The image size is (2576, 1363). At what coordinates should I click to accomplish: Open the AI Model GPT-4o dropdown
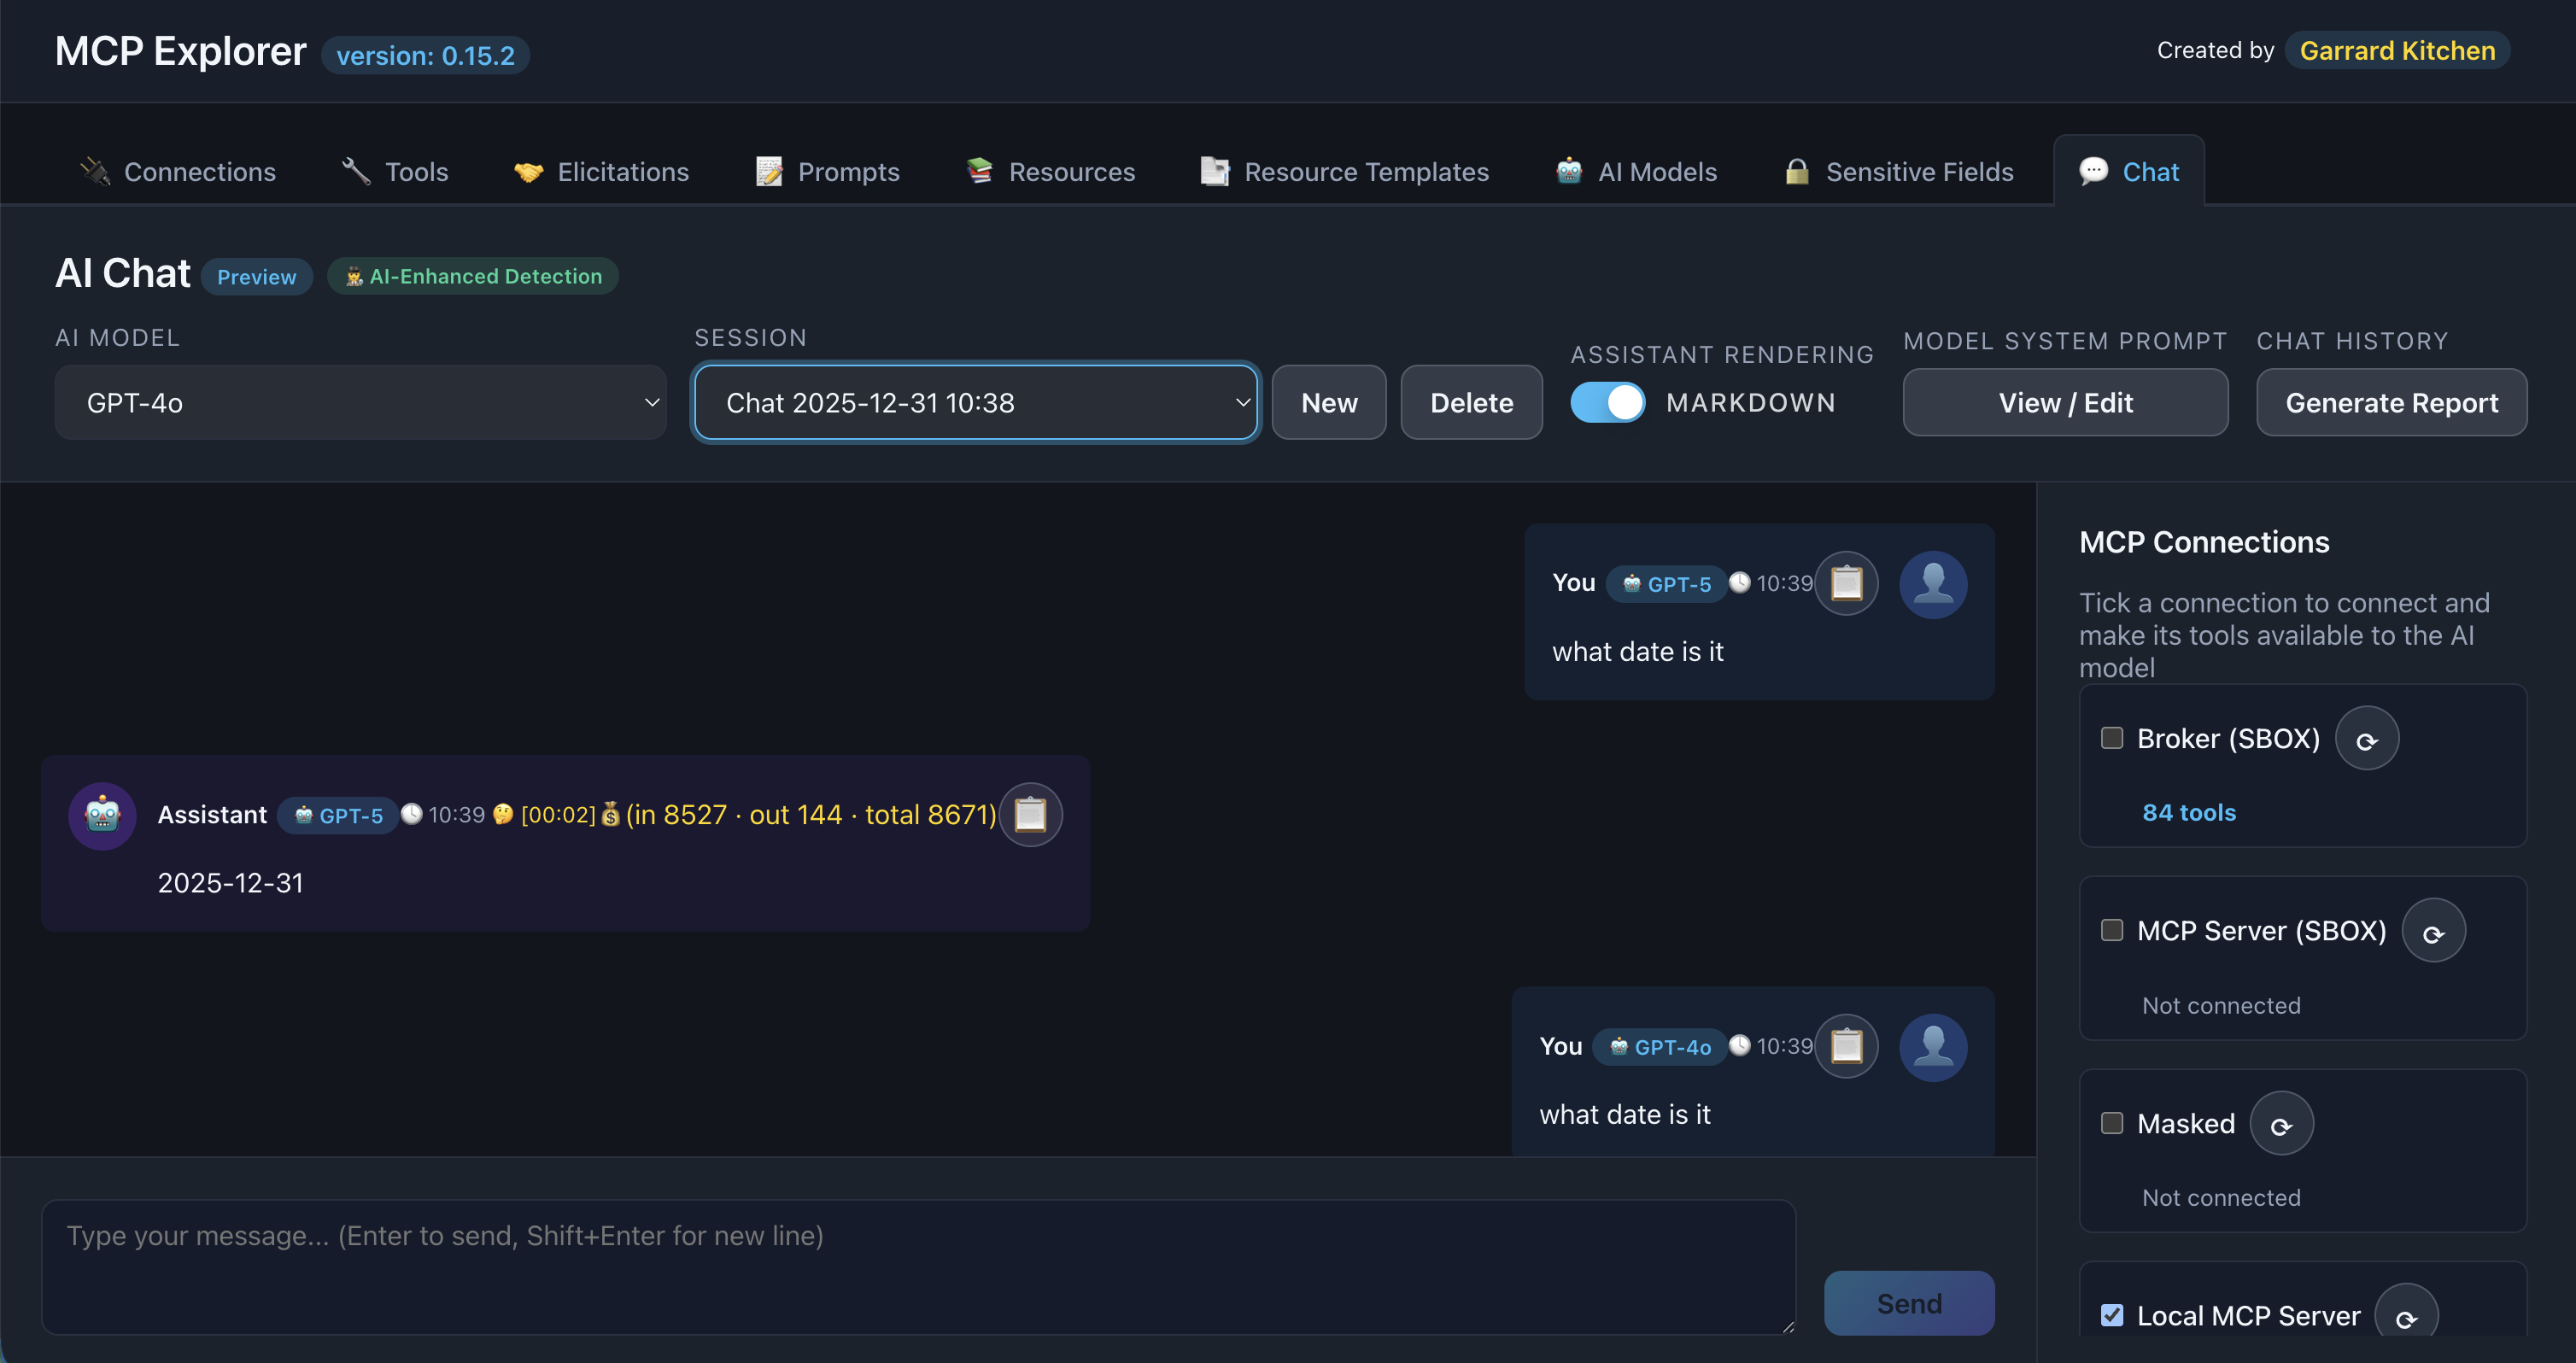[x=360, y=403]
